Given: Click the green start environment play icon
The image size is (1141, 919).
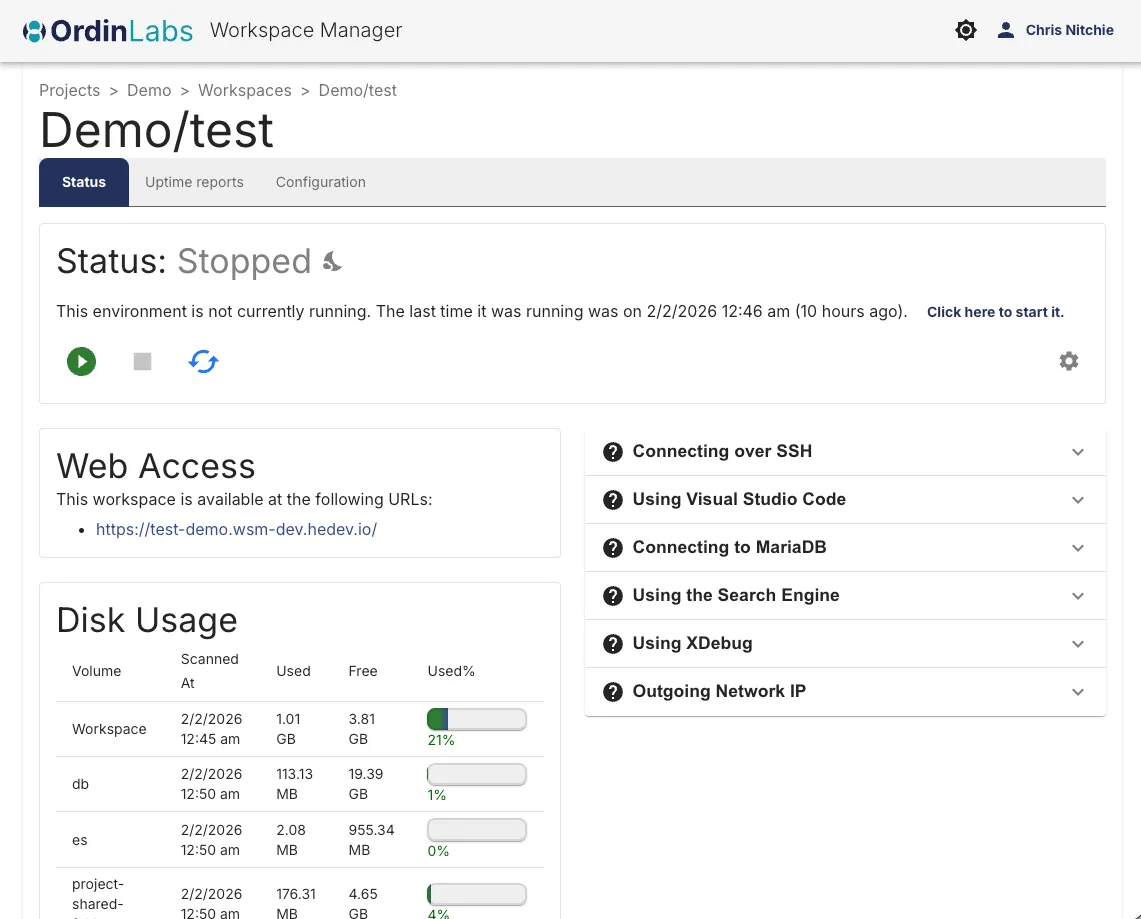Looking at the screenshot, I should (x=81, y=361).
